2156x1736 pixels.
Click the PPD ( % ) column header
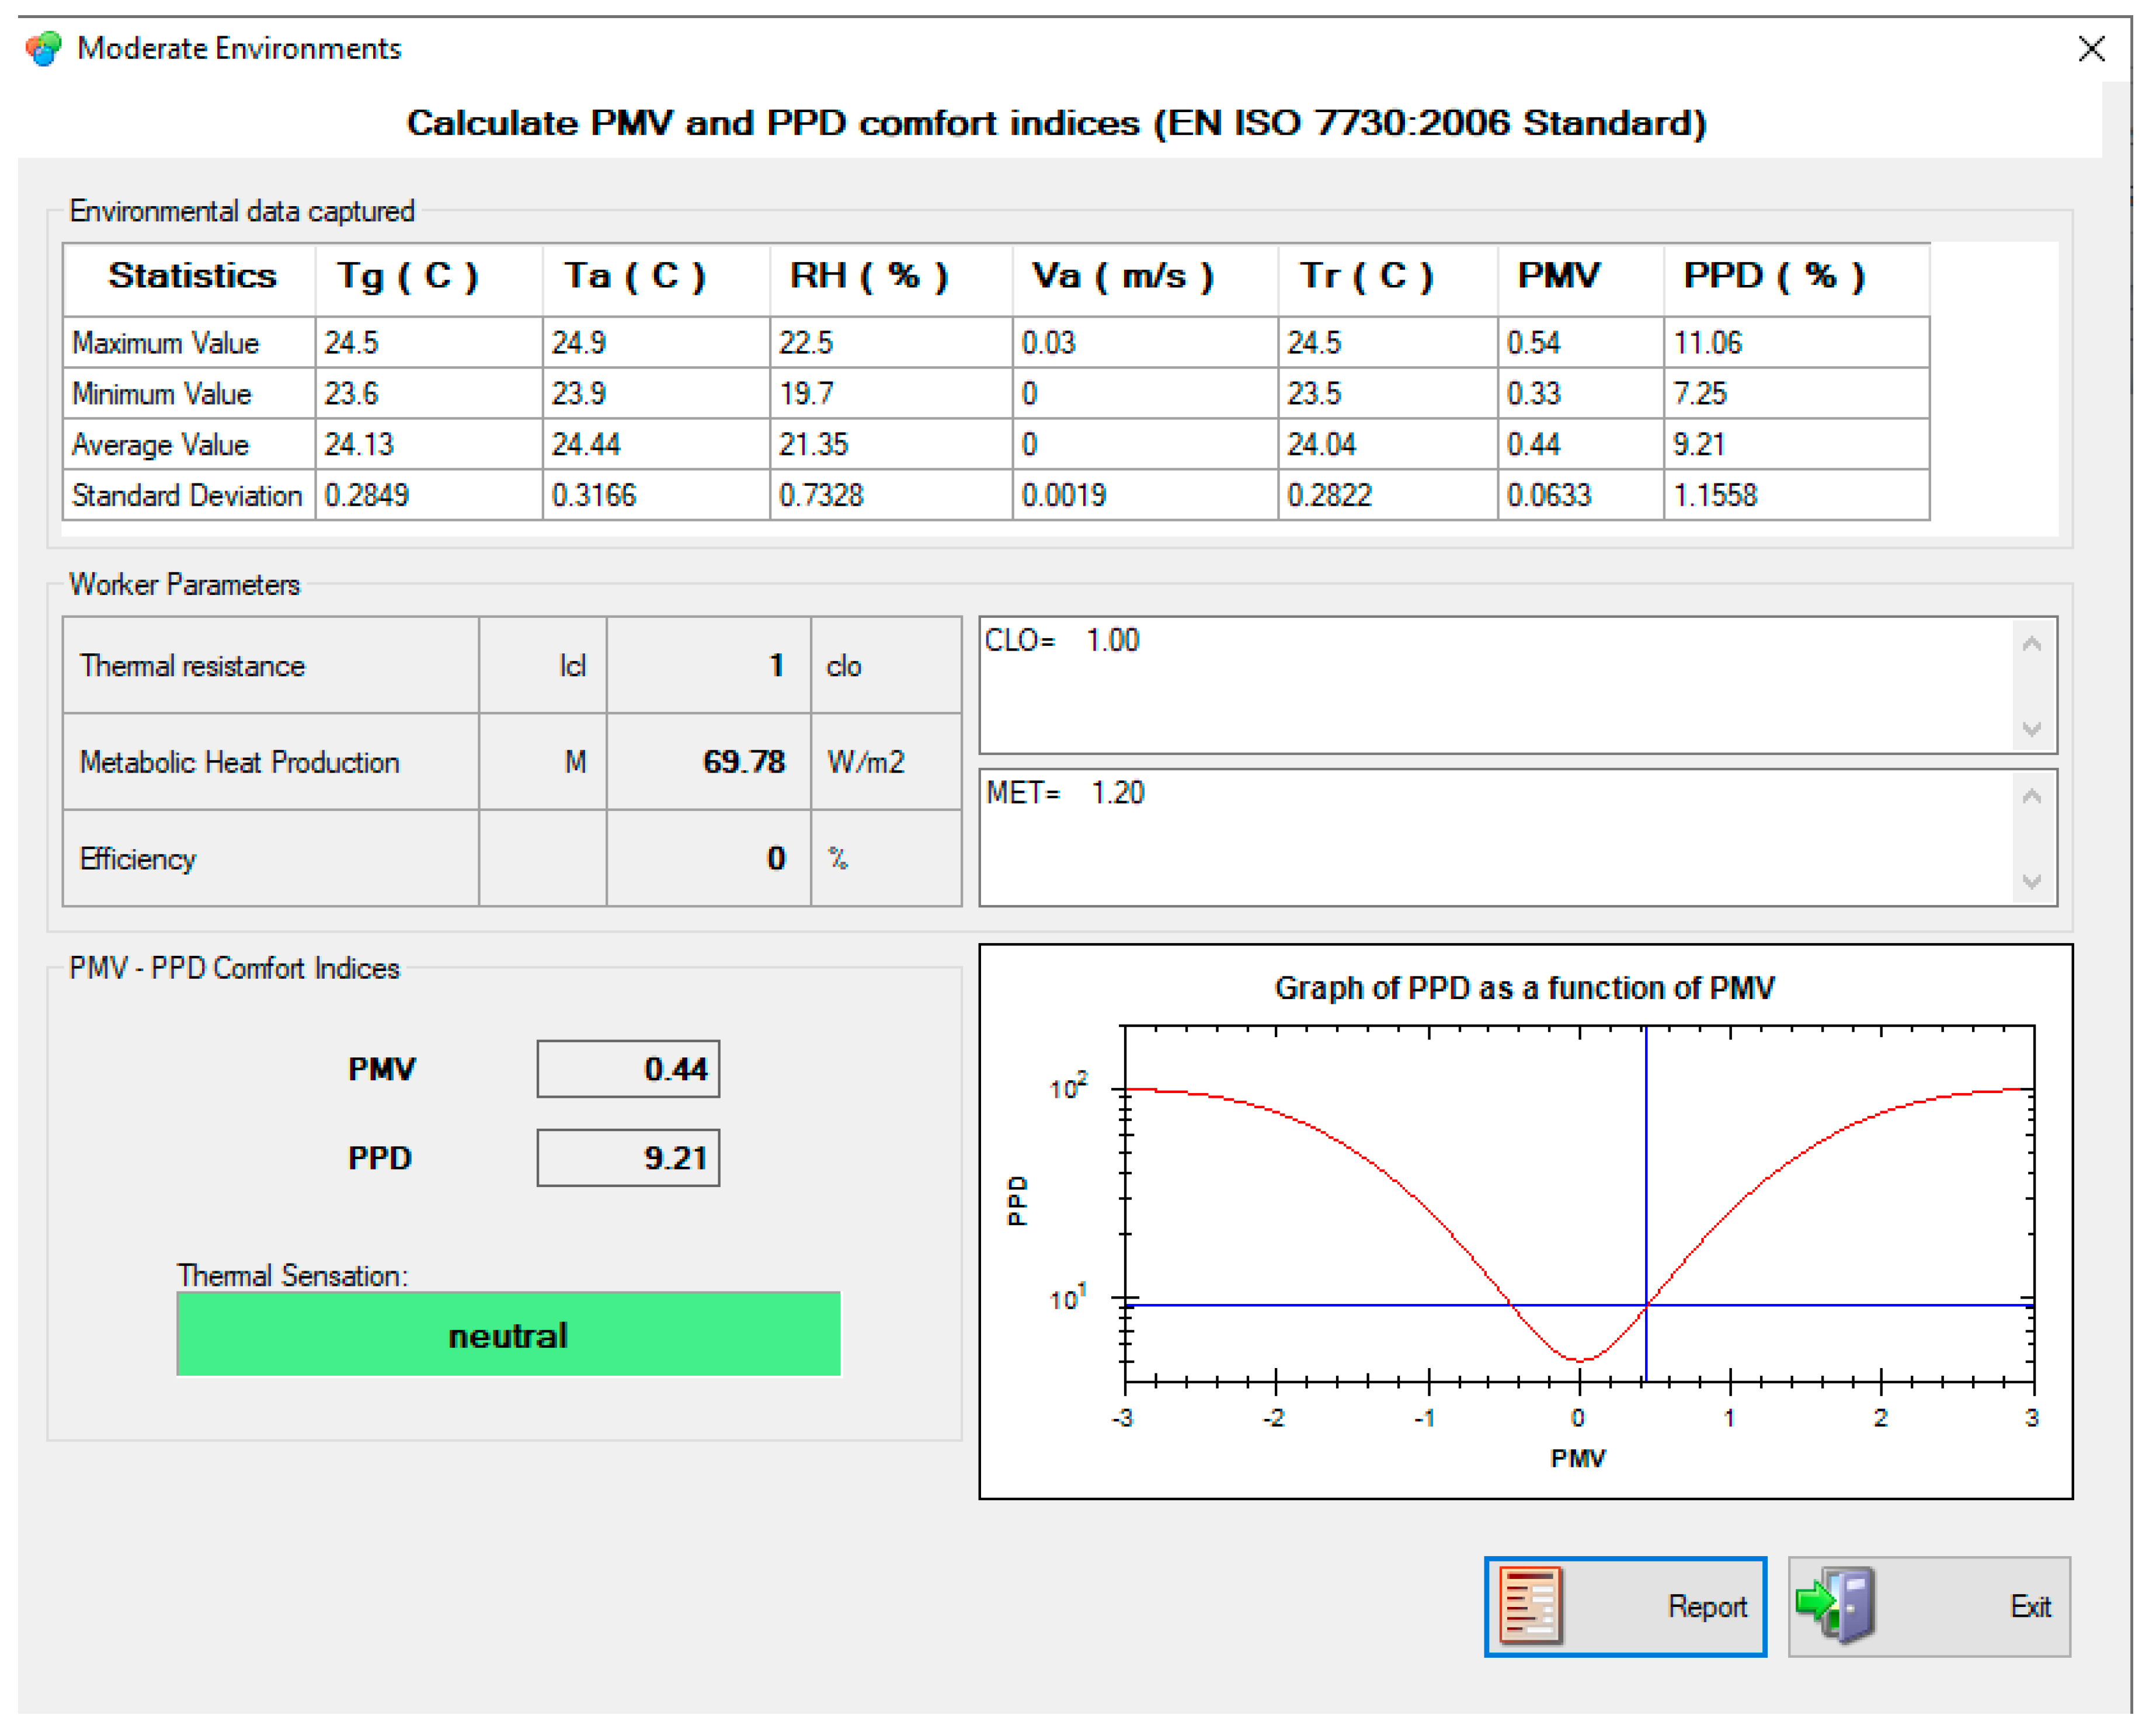1774,276
